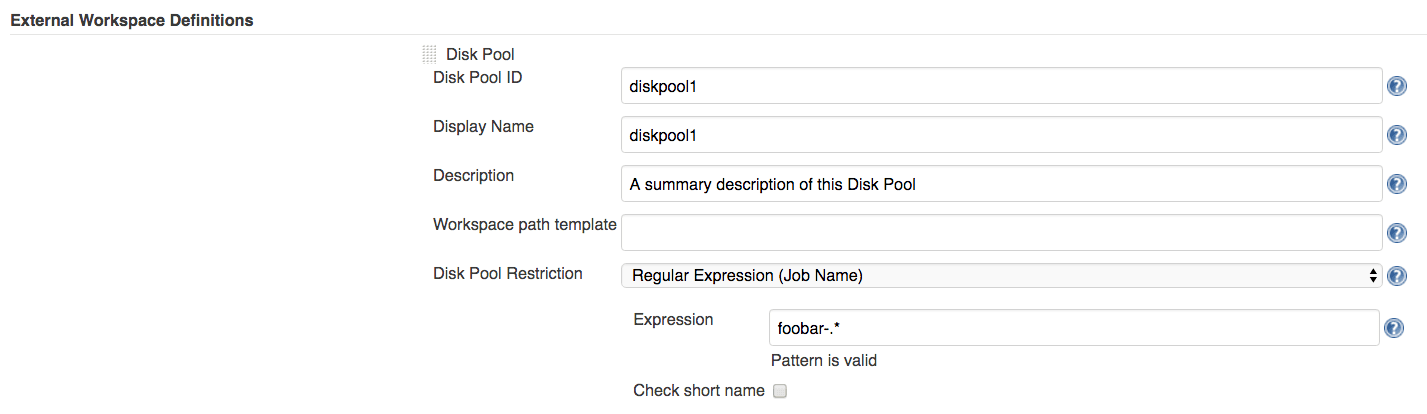Viewport: 1427px width, 414px height.
Task: Focus the Display Name text field
Action: coord(1001,134)
